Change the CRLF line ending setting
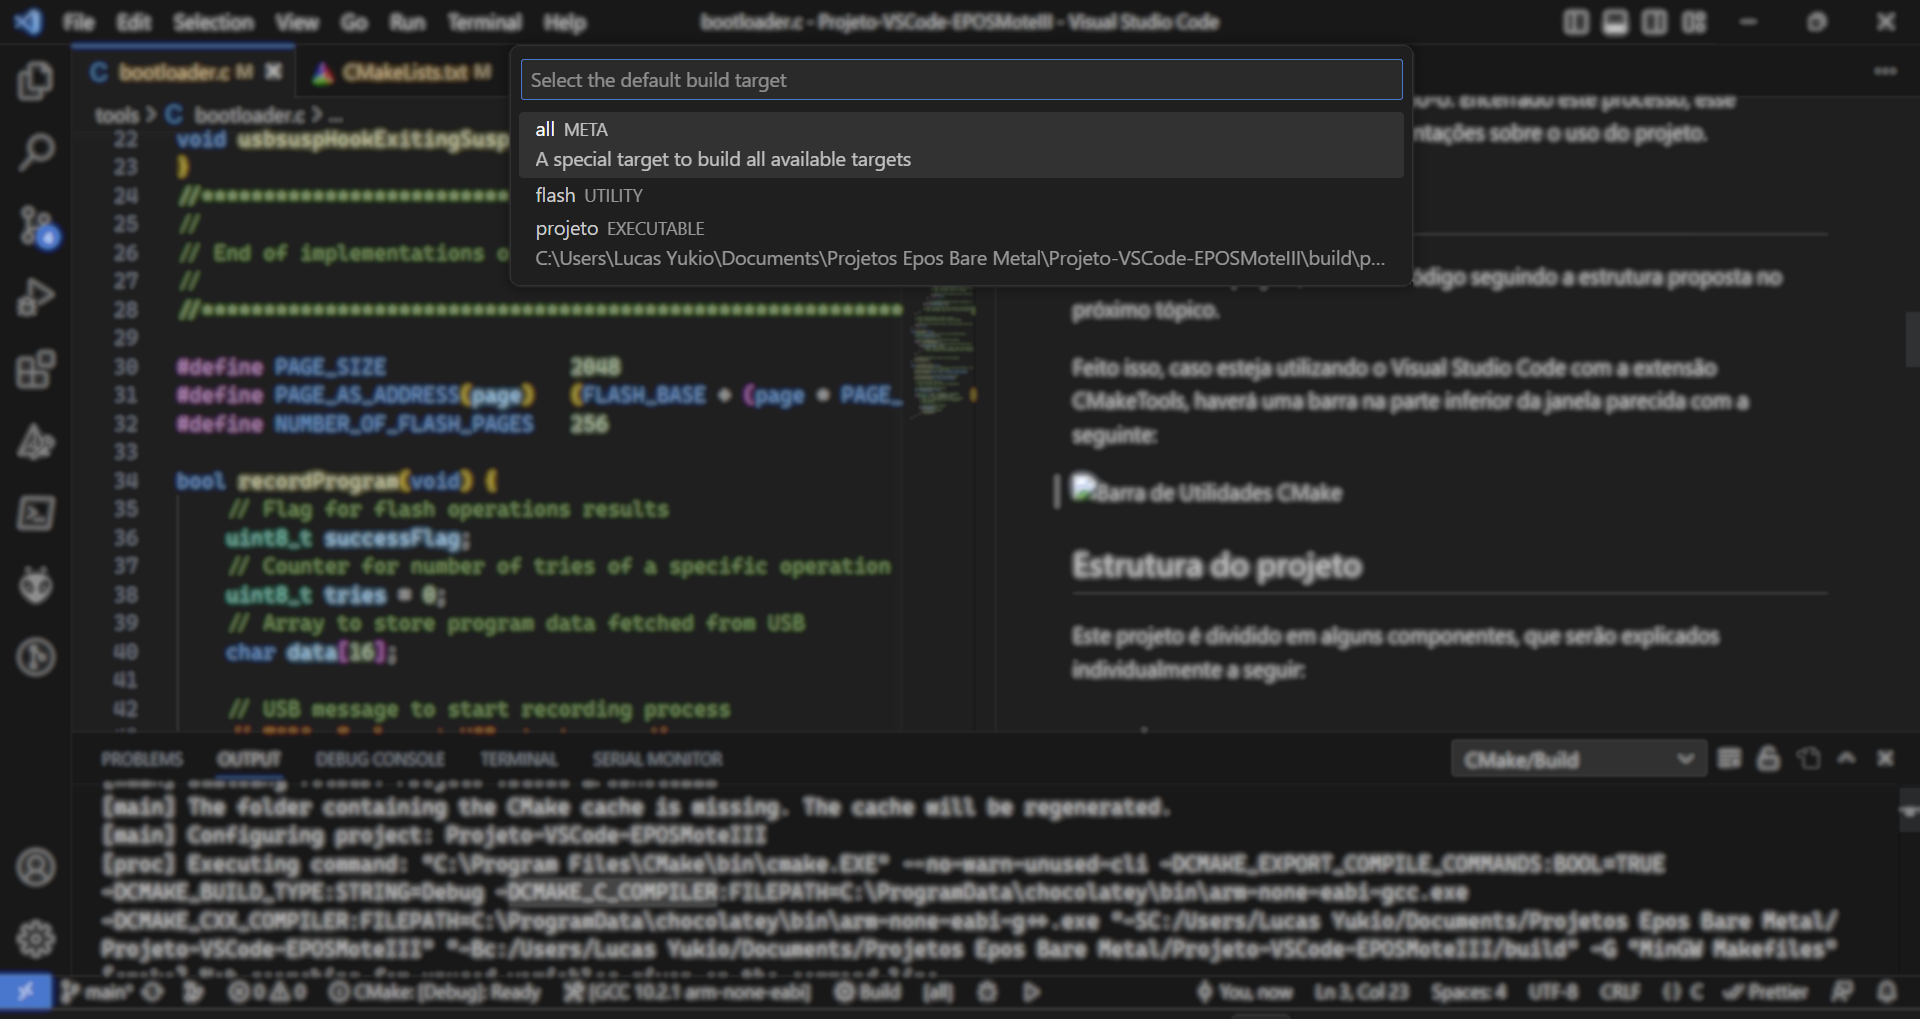Screen dimensions: 1920x1019 coord(1619,992)
